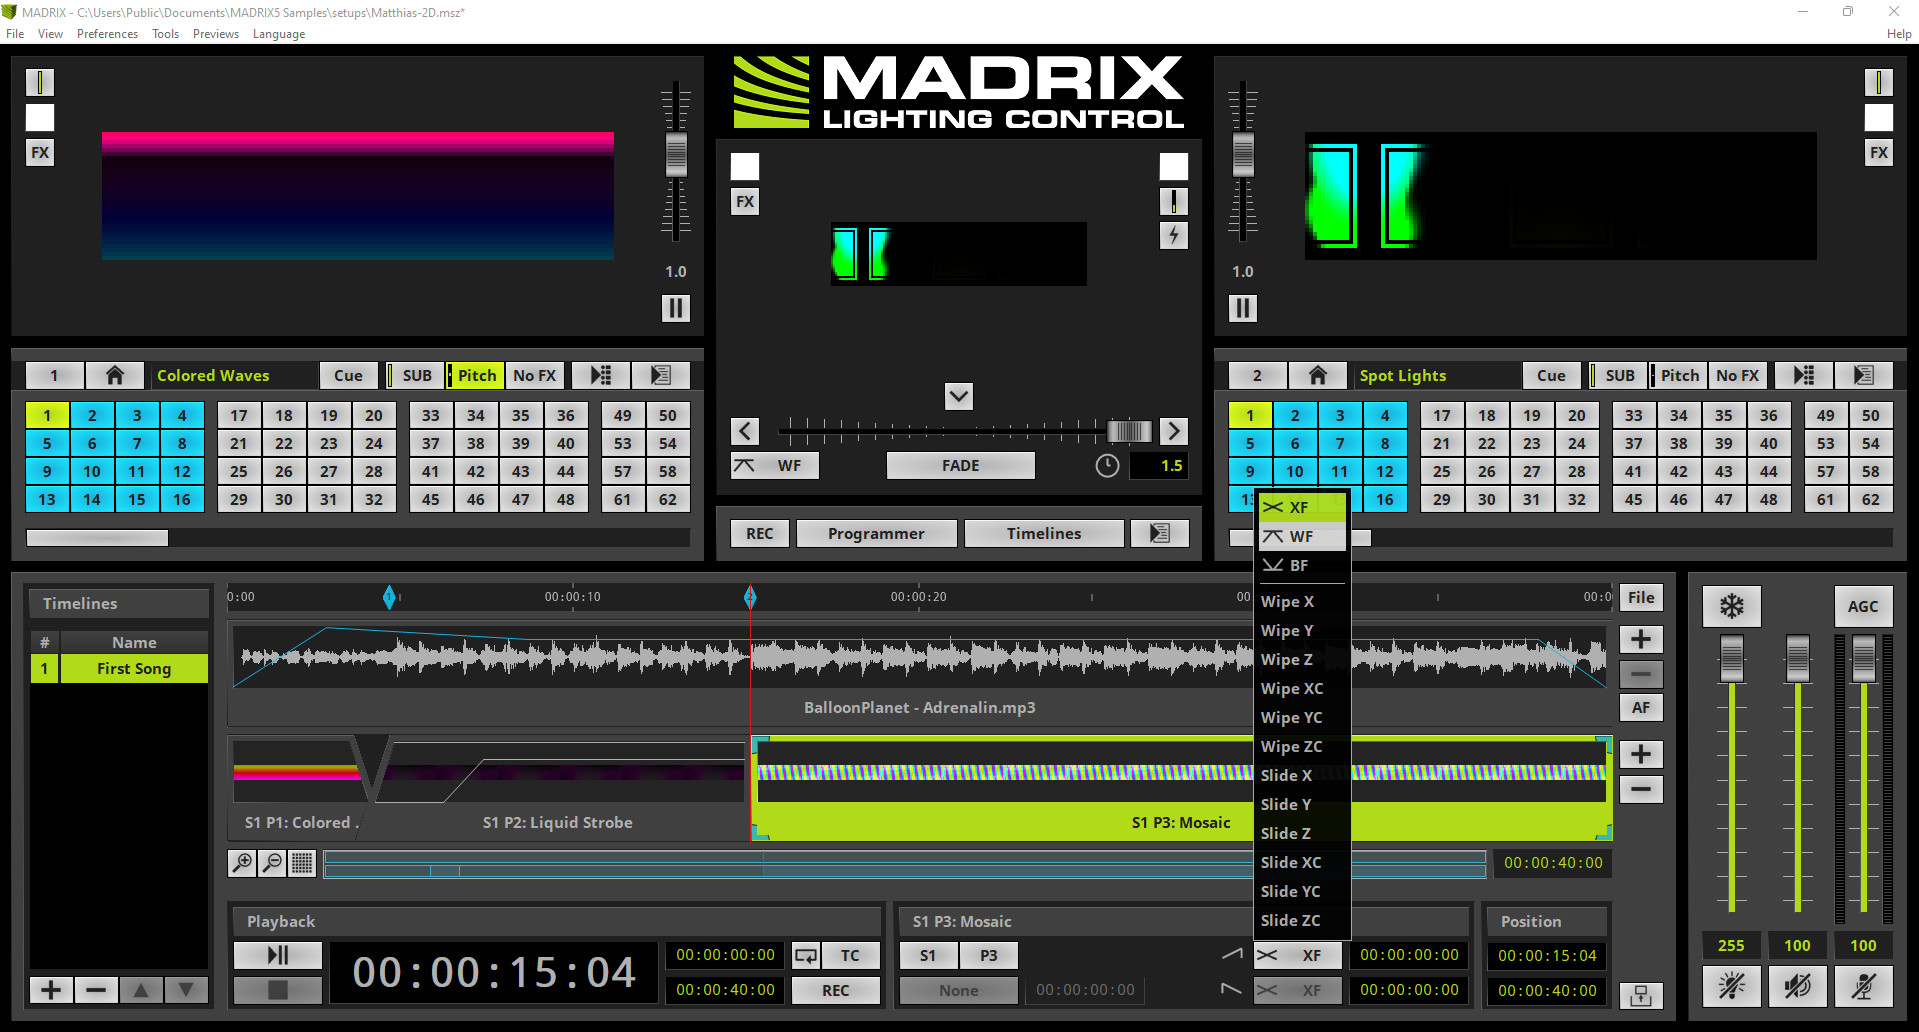Open the Preferences menu
This screenshot has height=1032, width=1919.
click(x=108, y=34)
